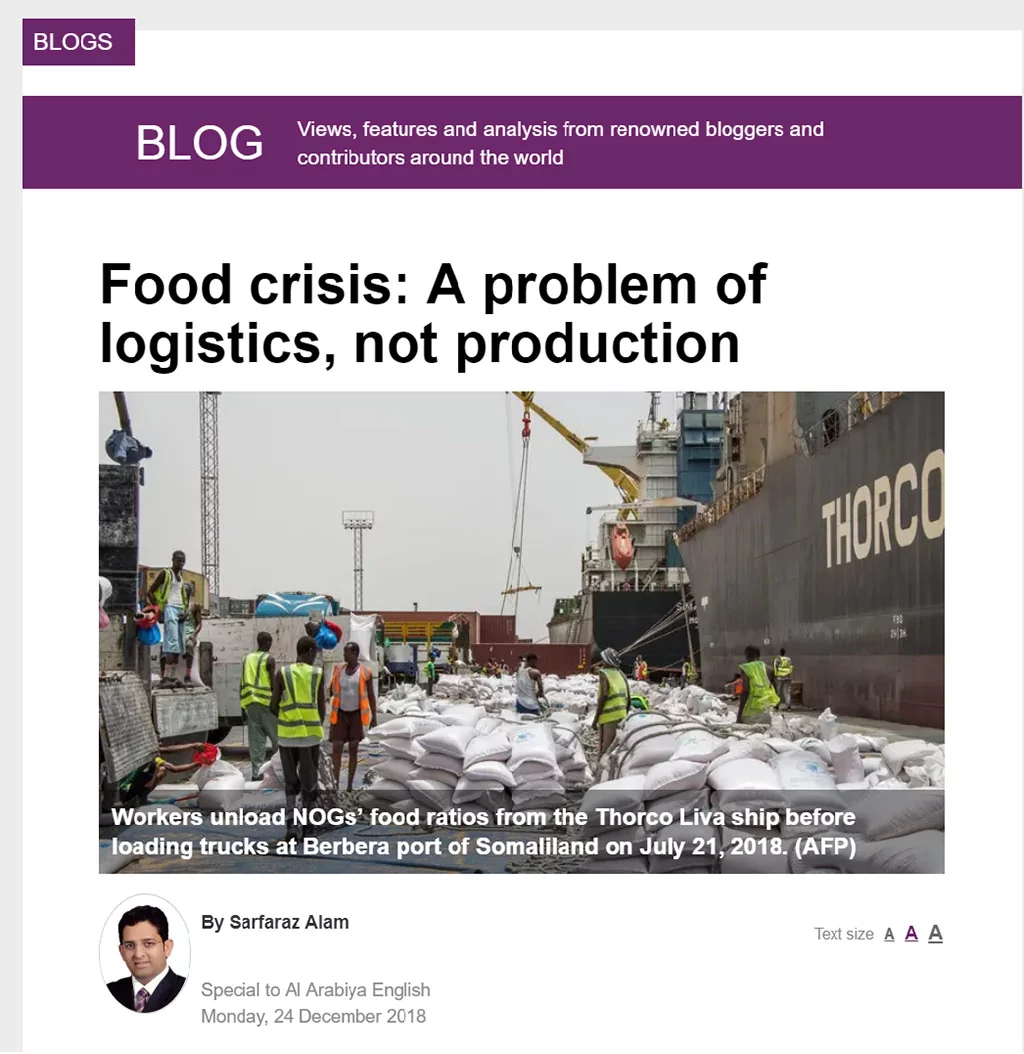Viewport: 1024px width, 1054px height.
Task: Open Sarfaraz Alam's author portrait
Action: click(145, 954)
